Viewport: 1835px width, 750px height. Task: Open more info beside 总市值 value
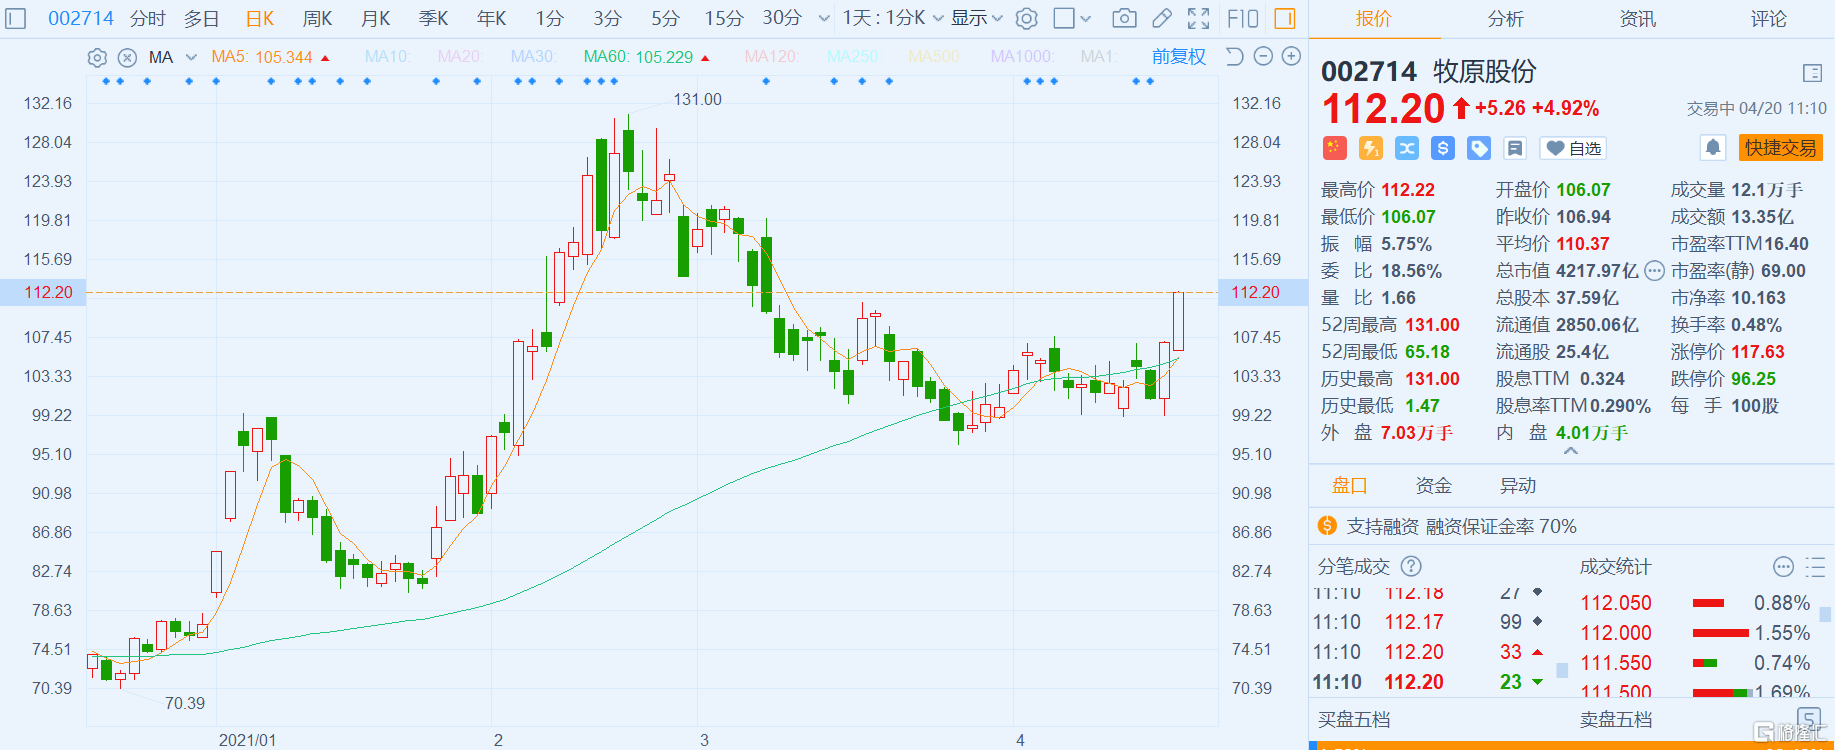click(1655, 270)
